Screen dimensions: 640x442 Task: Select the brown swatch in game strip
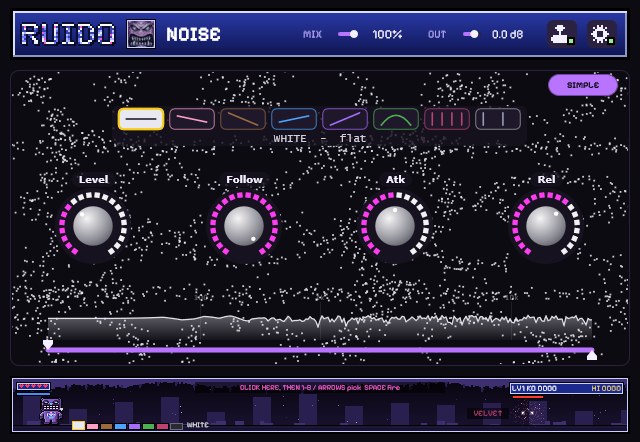coord(107,426)
